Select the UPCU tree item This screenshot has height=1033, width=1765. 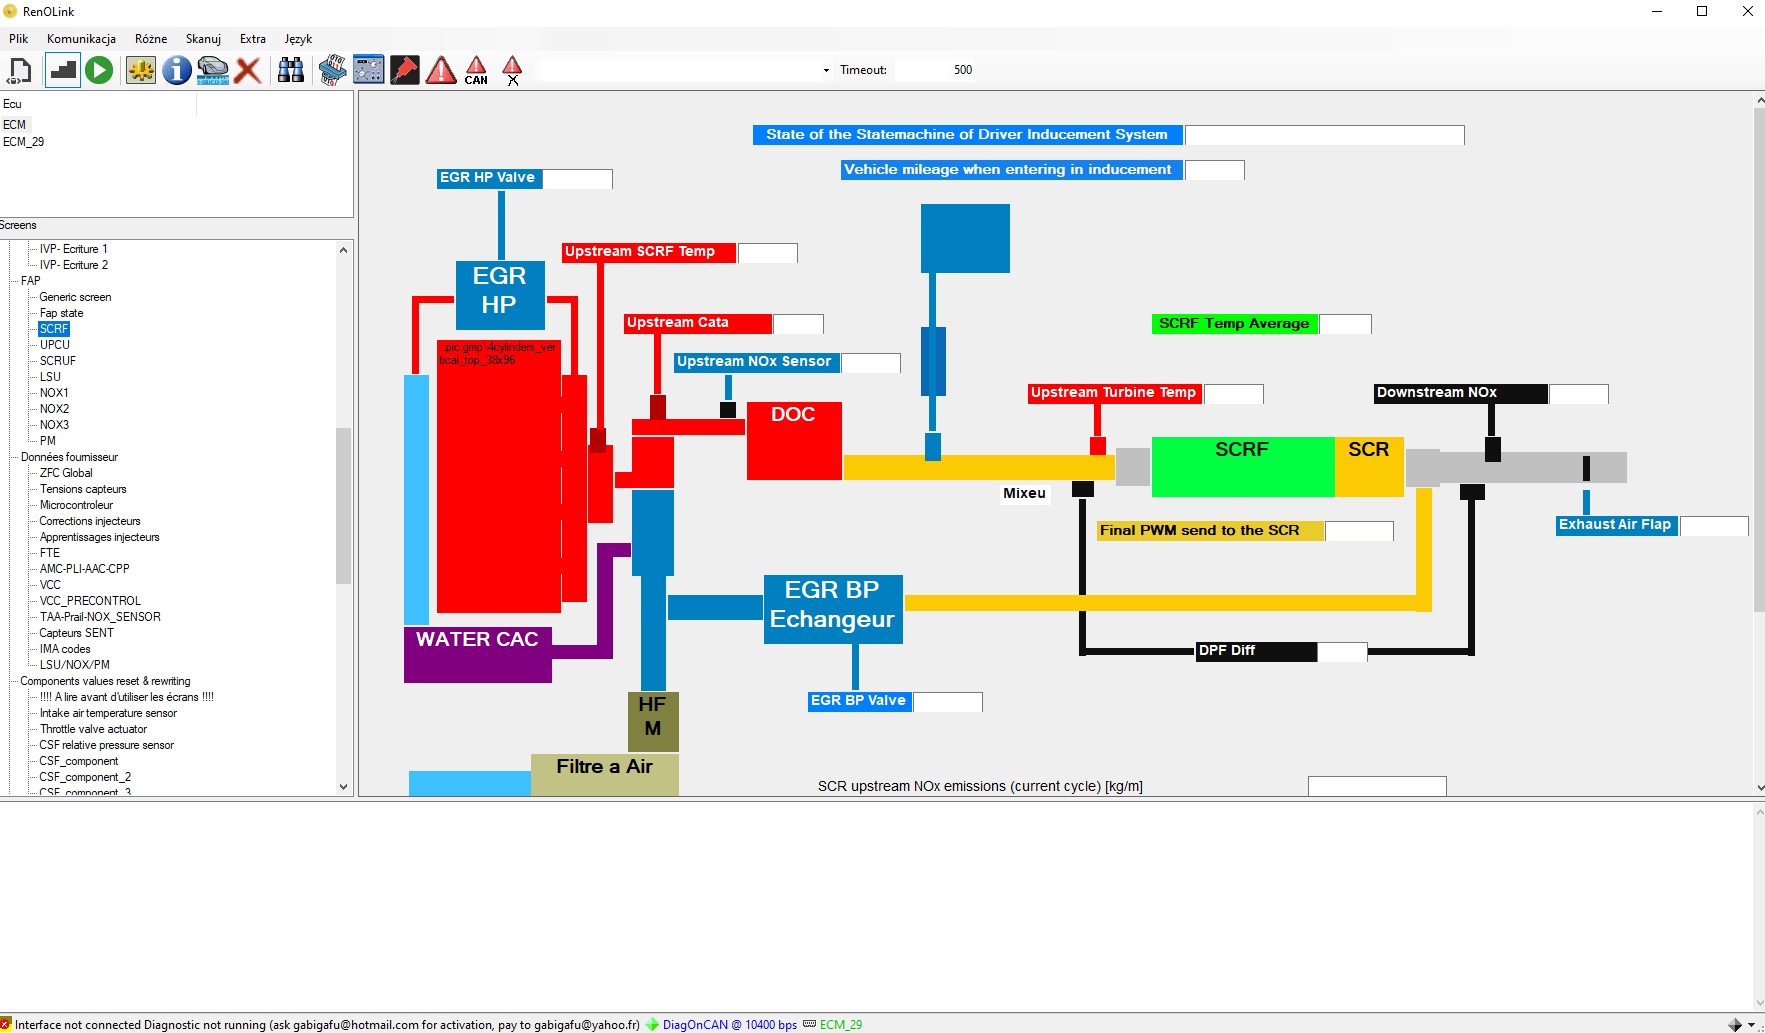(55, 345)
